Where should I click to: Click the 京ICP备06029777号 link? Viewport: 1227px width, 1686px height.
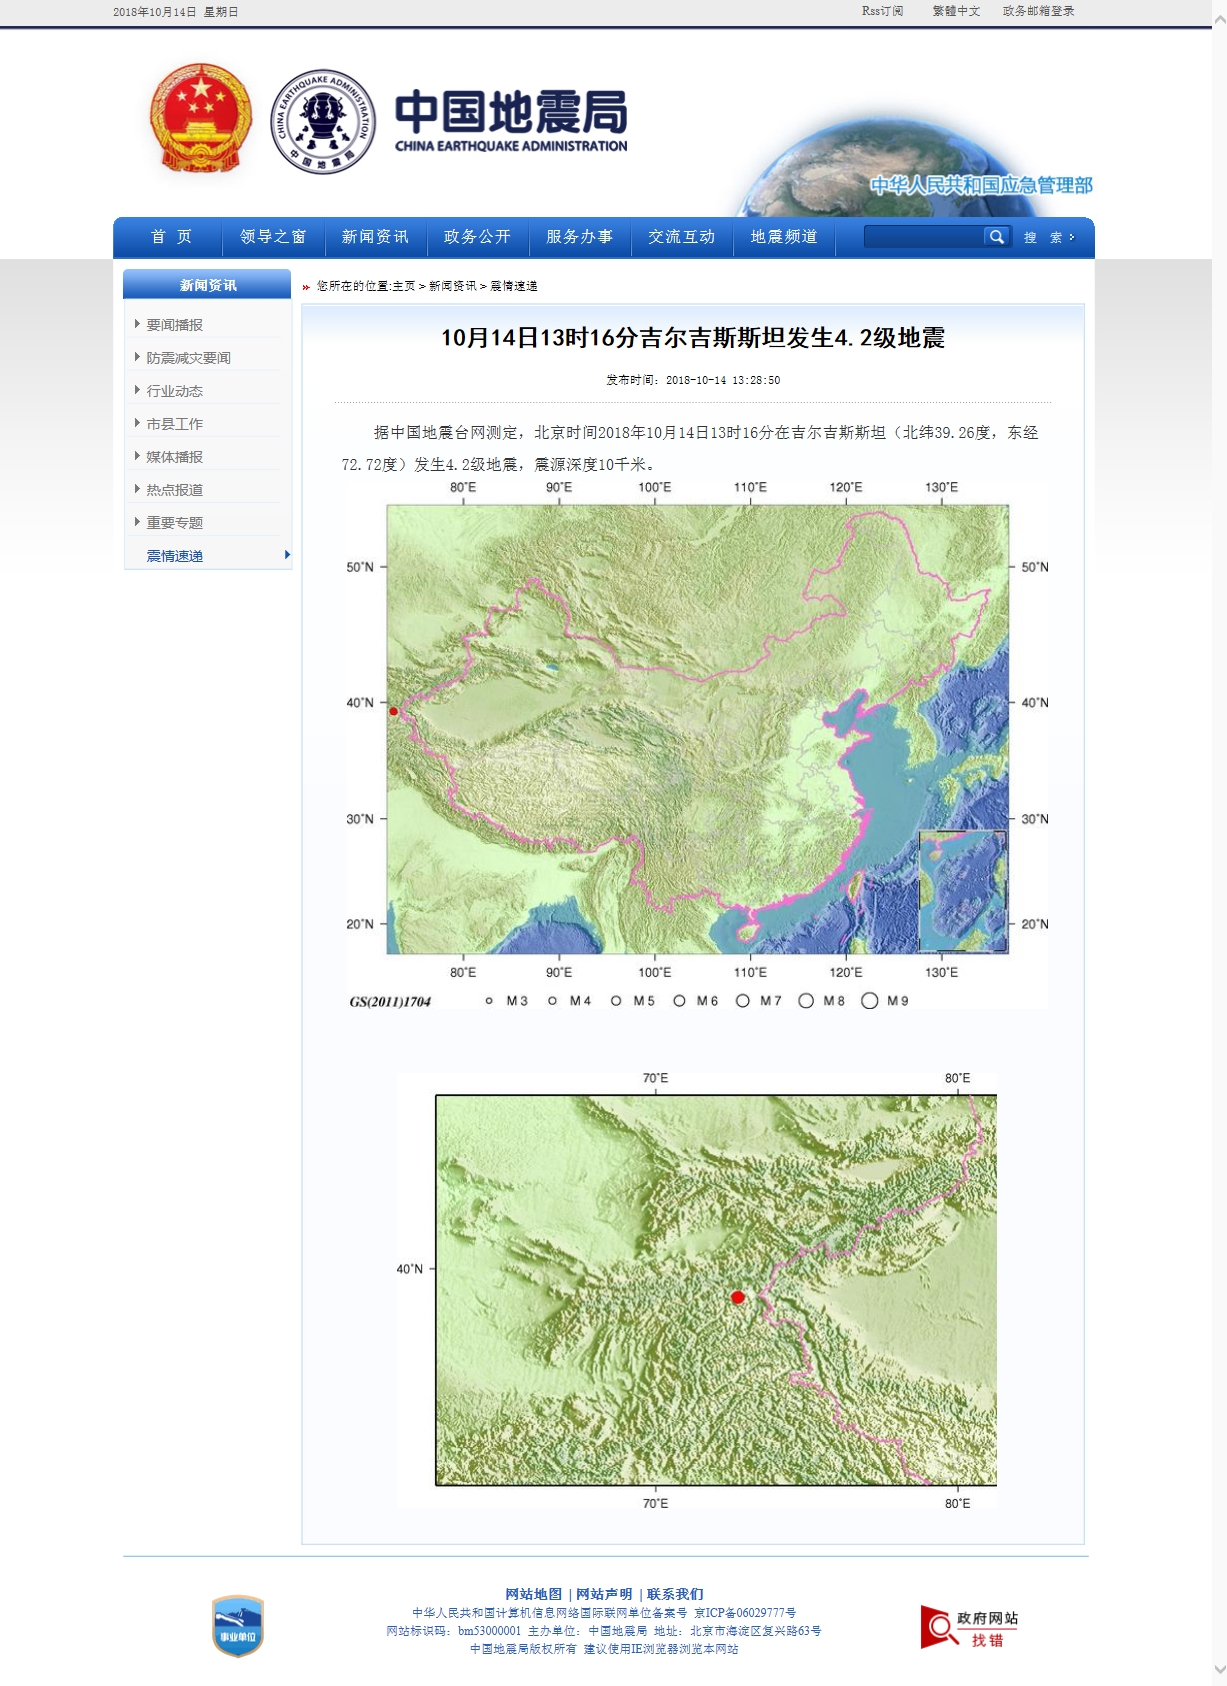point(745,1613)
